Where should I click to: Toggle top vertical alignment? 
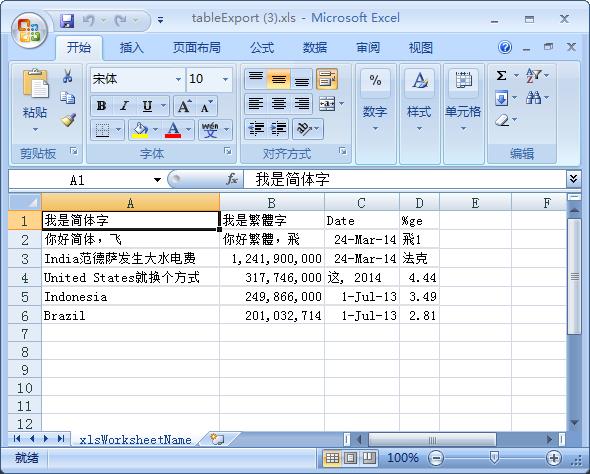(256, 78)
